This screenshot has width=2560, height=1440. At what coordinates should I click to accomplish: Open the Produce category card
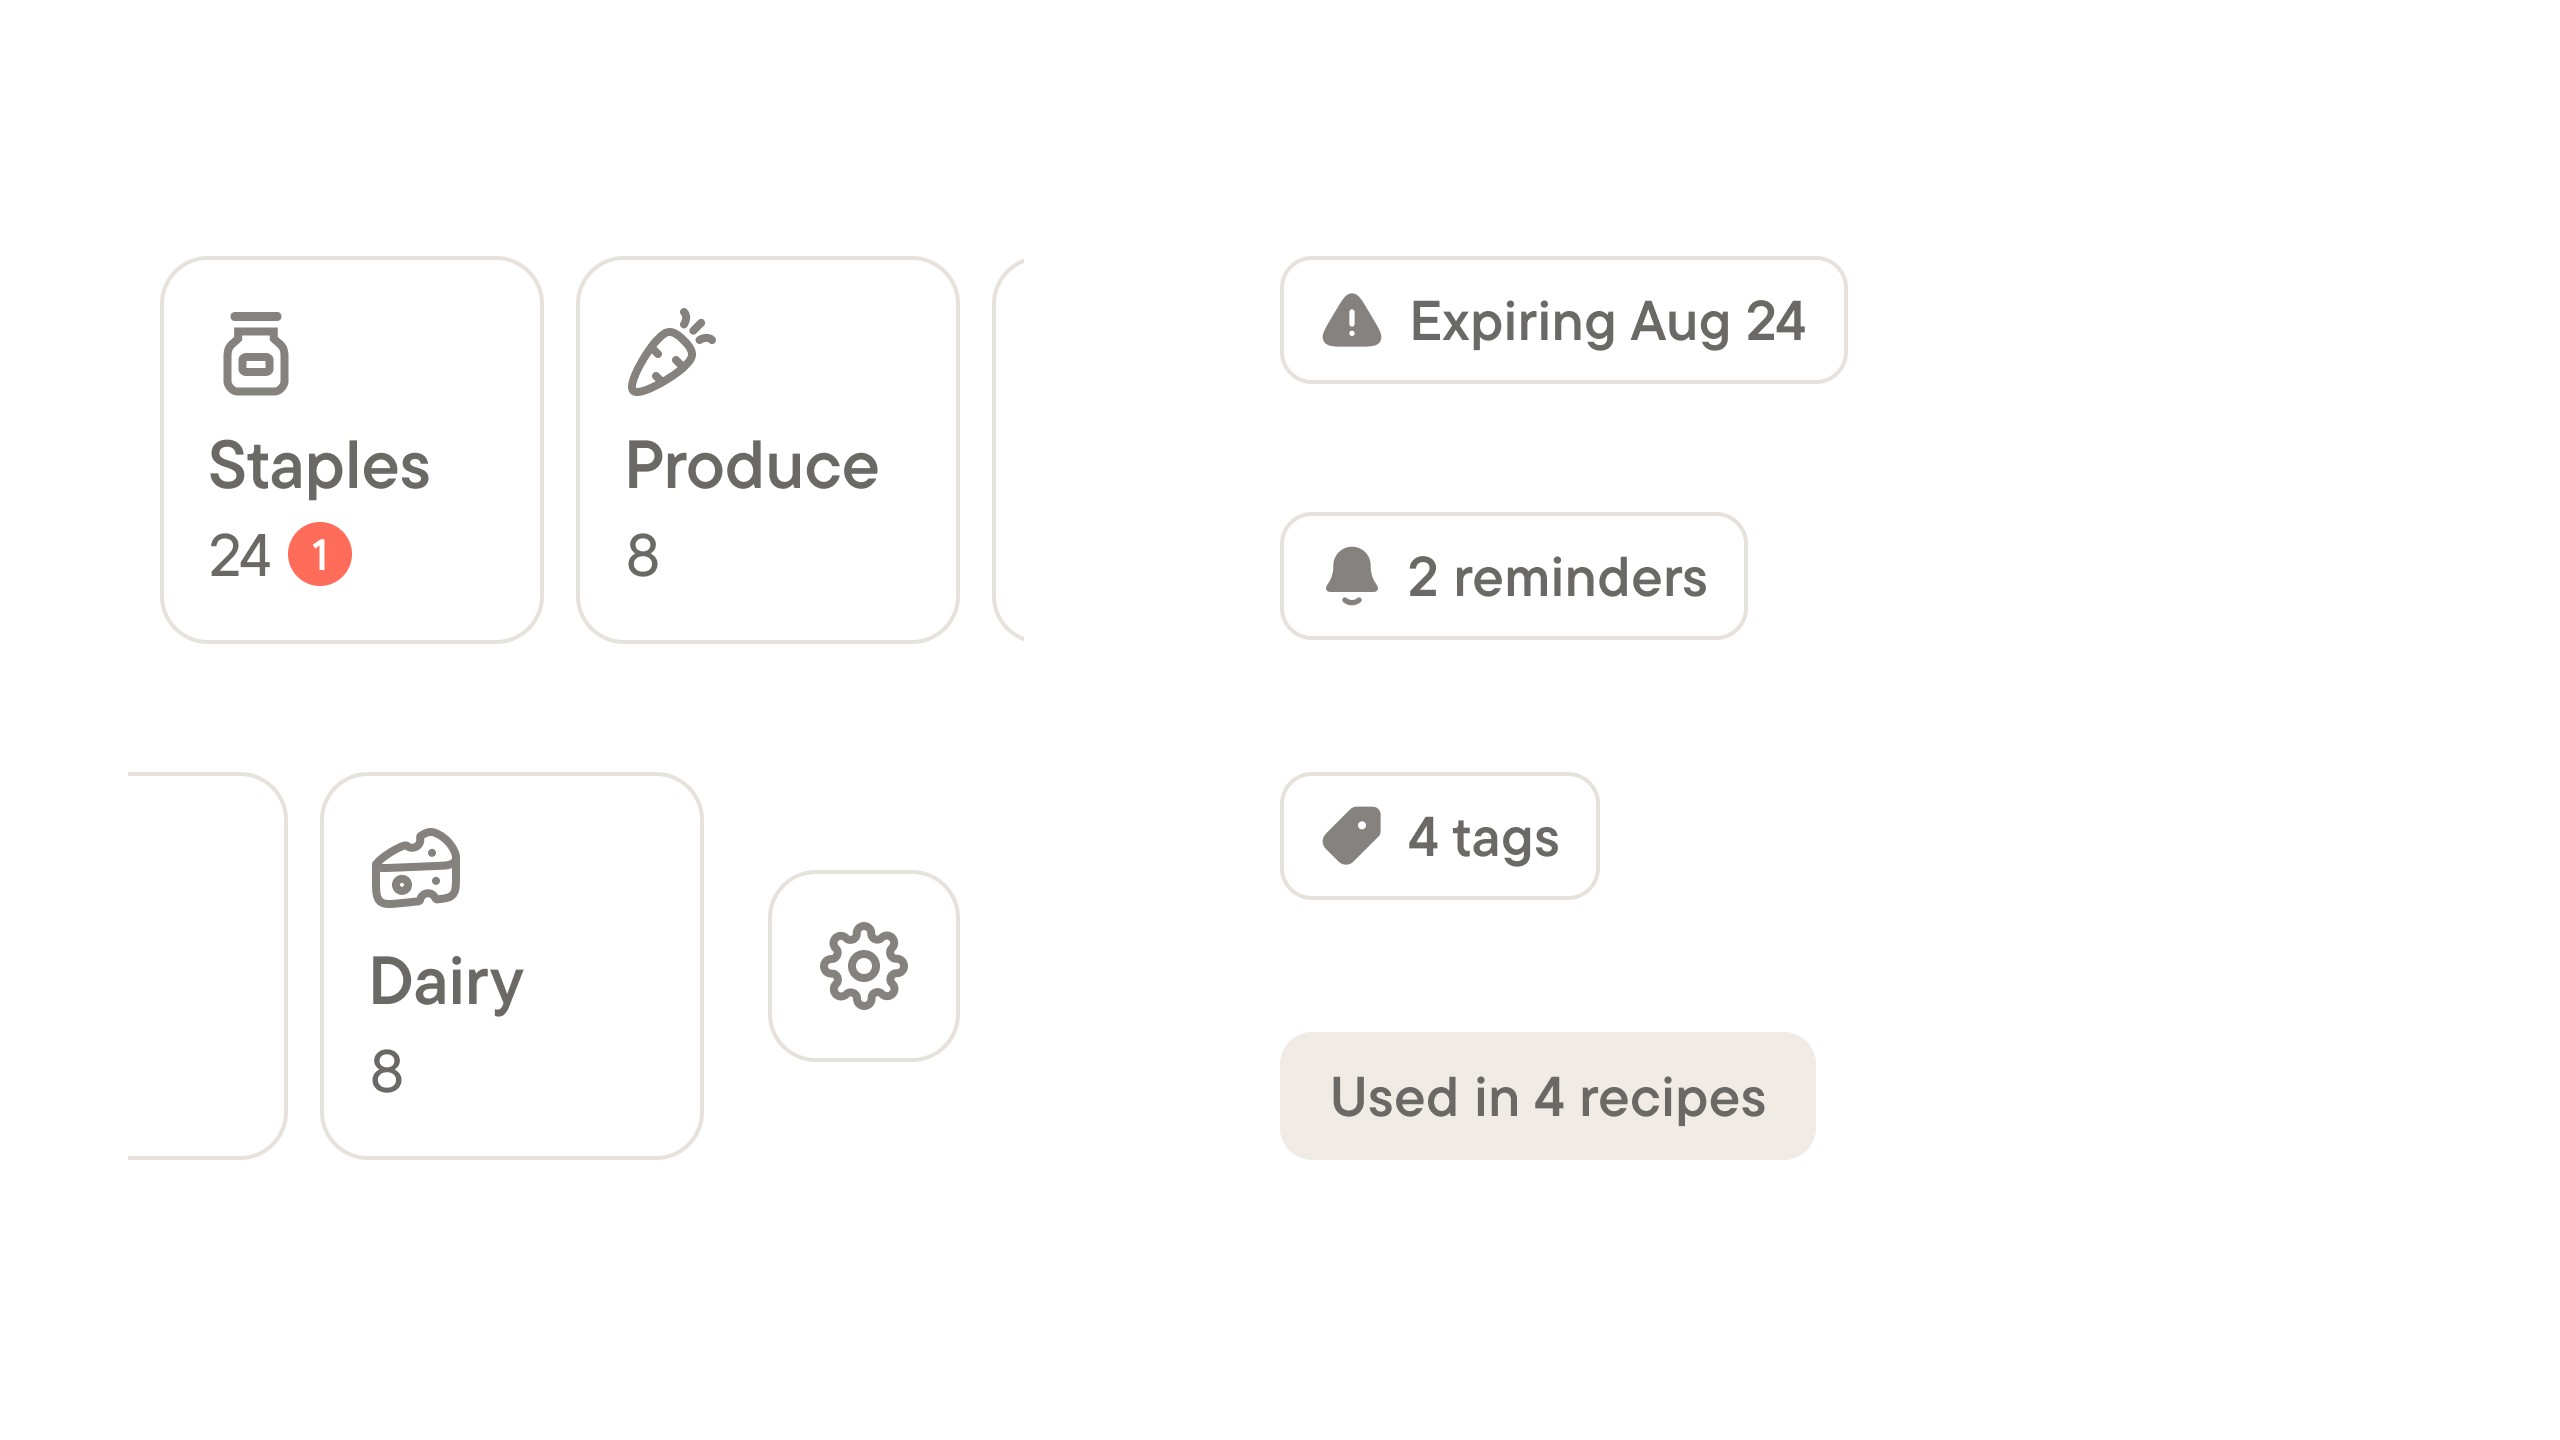click(x=768, y=450)
